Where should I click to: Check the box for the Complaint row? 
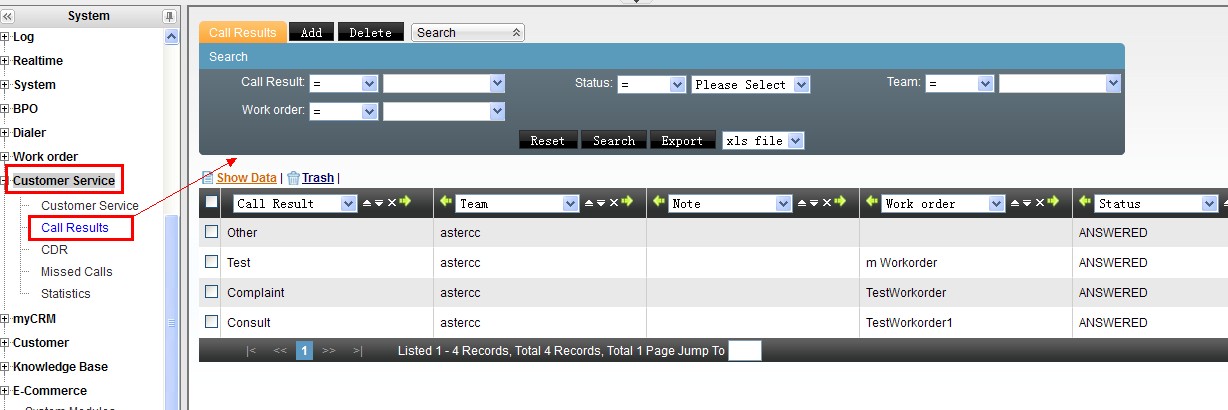211,292
